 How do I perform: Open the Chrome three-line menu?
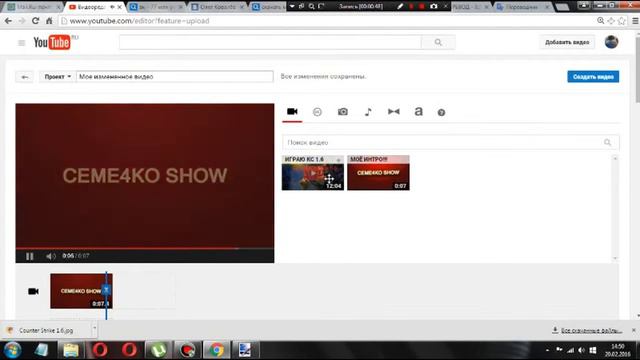coord(635,21)
